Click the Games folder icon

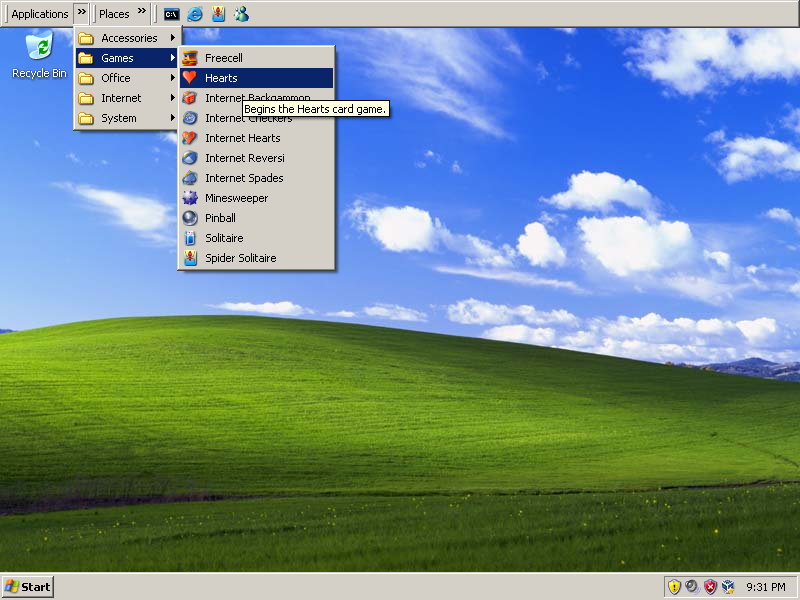[x=86, y=58]
